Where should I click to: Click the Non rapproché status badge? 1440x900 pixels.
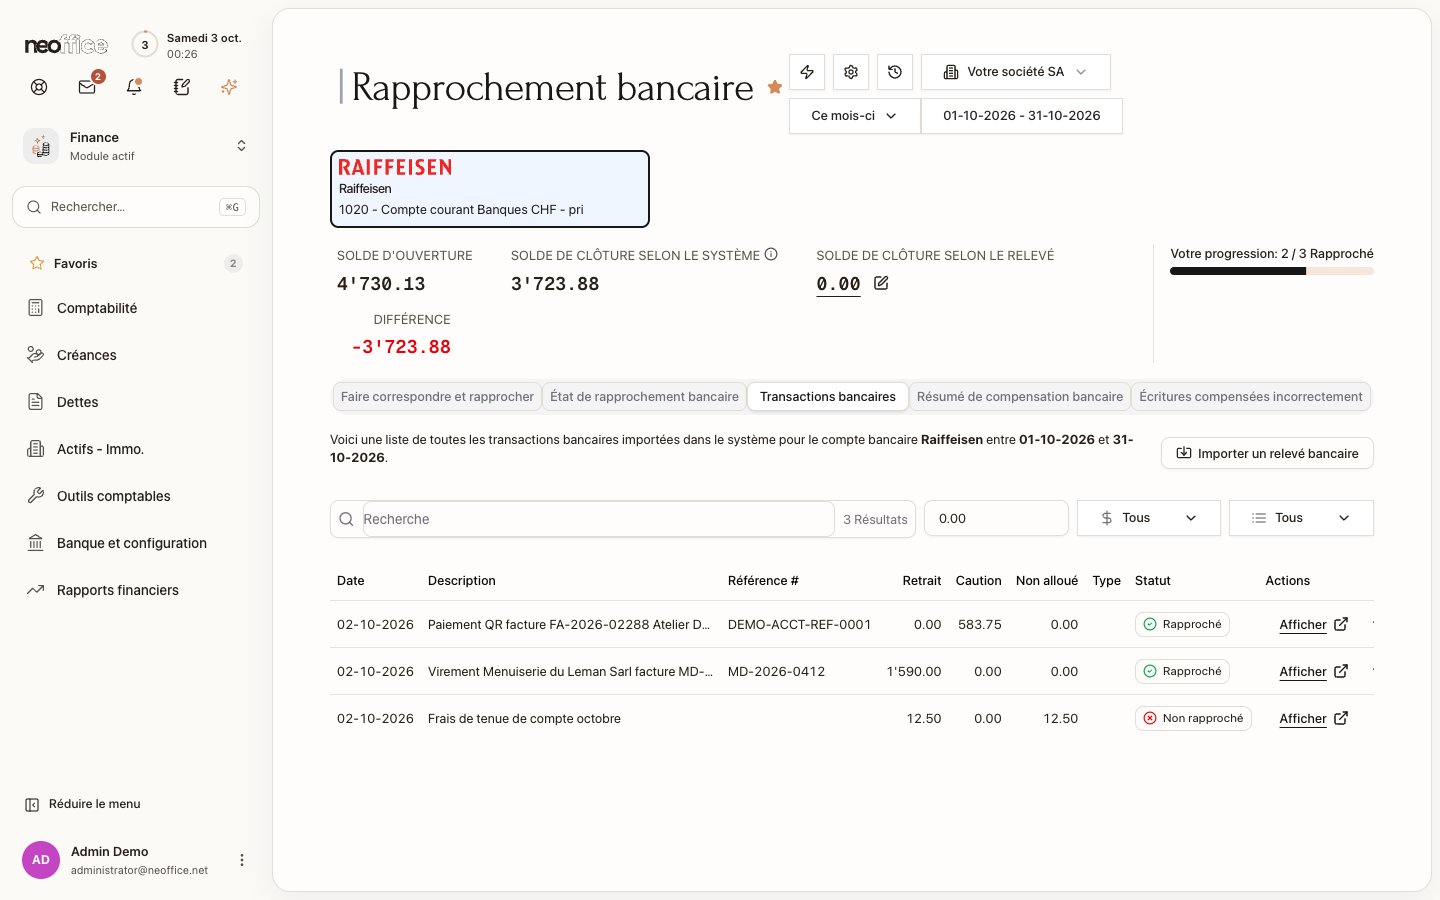1193,719
